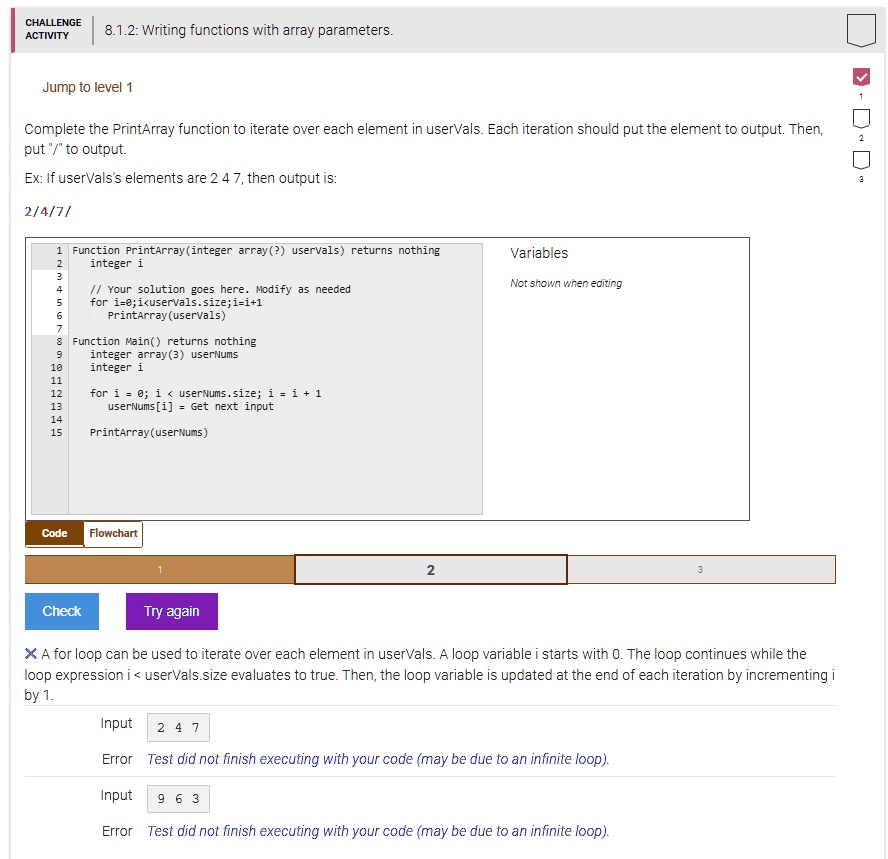The image size is (888, 859).
Task: Select the level 2 shield badge
Action: click(861, 119)
